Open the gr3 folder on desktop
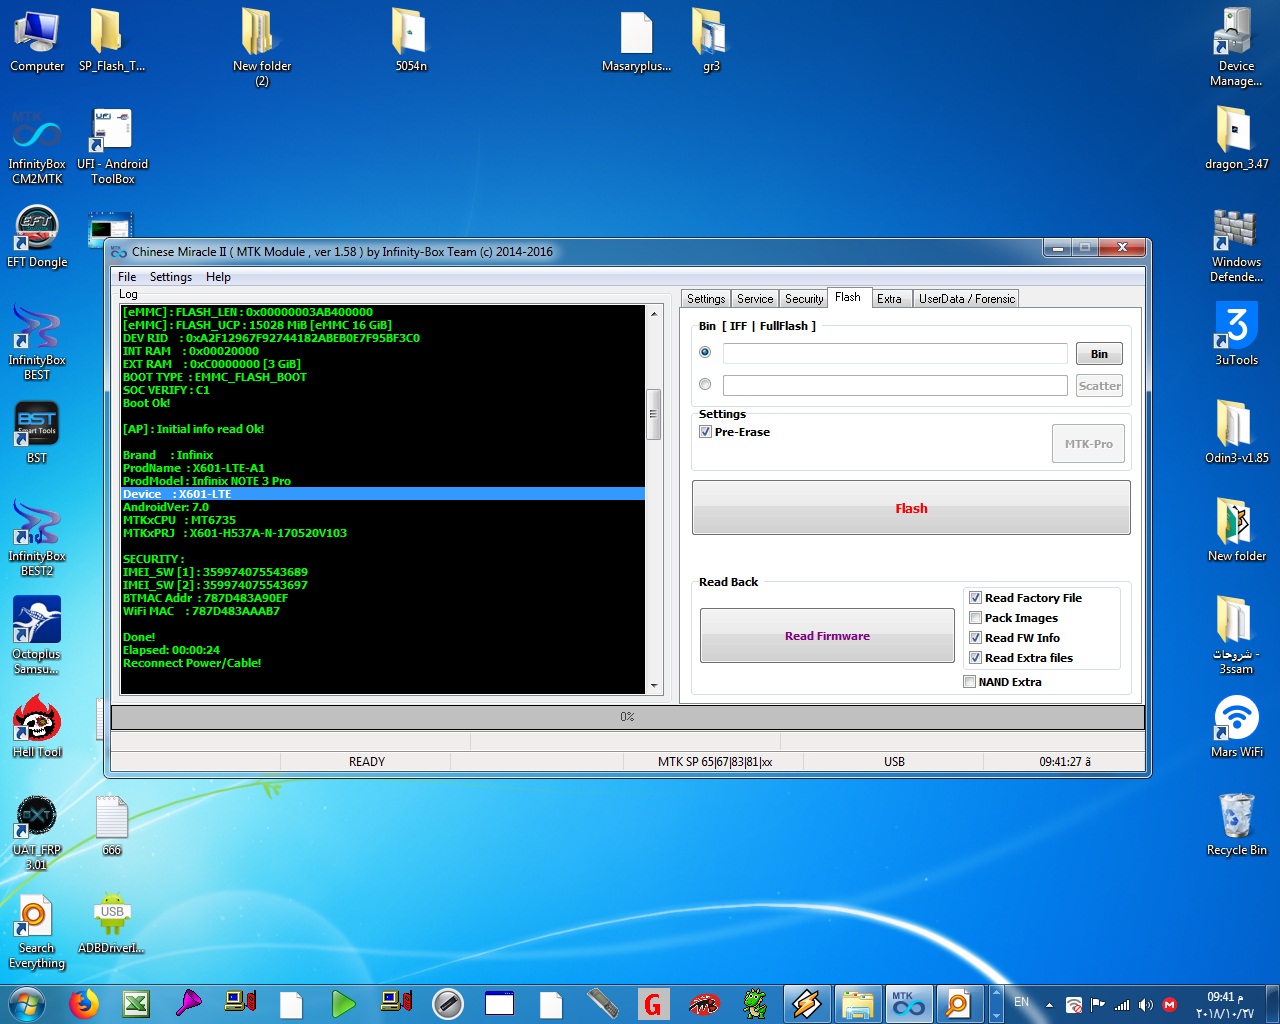The height and width of the screenshot is (1024, 1280). click(x=711, y=40)
